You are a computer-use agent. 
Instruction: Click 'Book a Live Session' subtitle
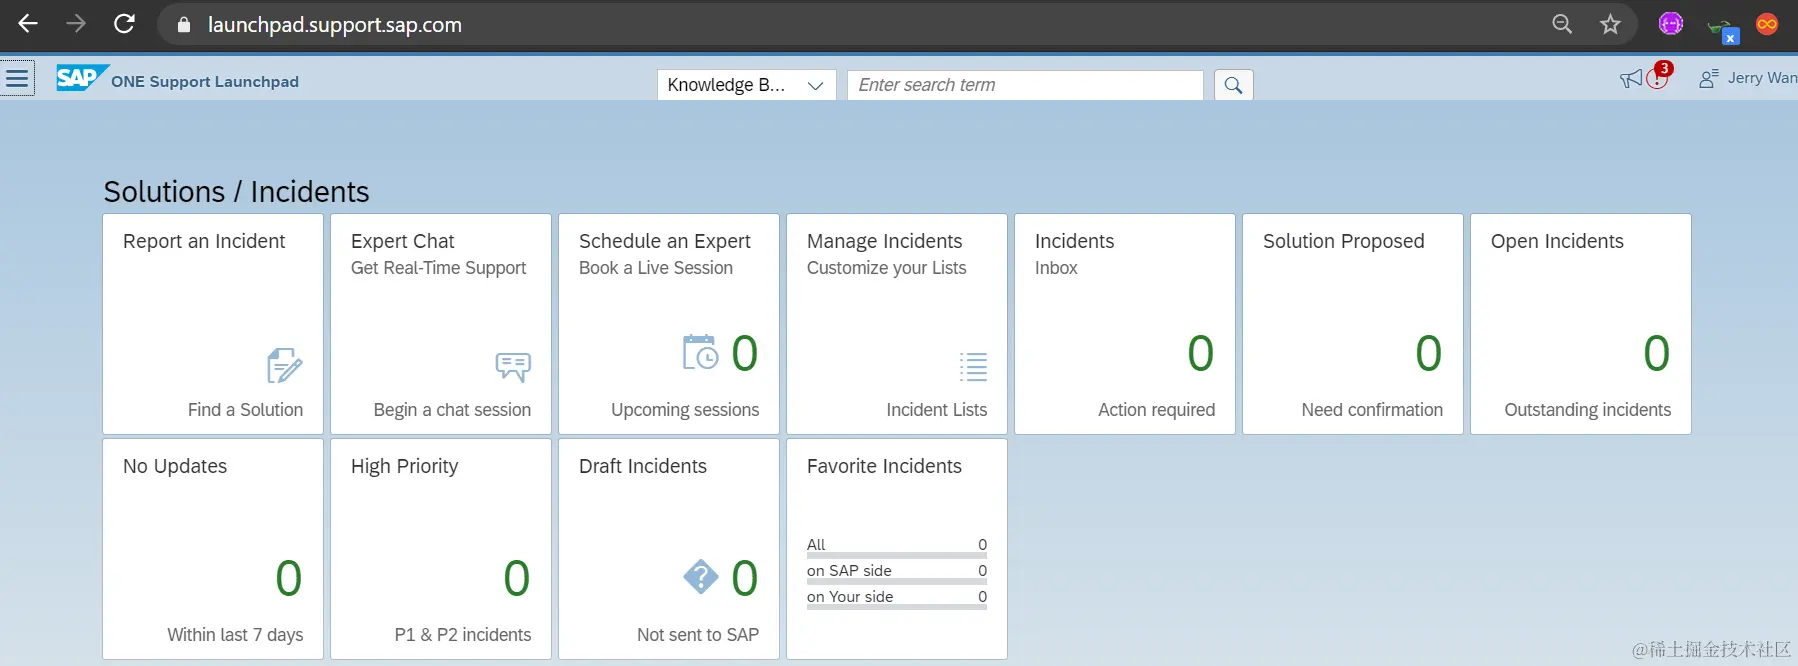tap(656, 268)
